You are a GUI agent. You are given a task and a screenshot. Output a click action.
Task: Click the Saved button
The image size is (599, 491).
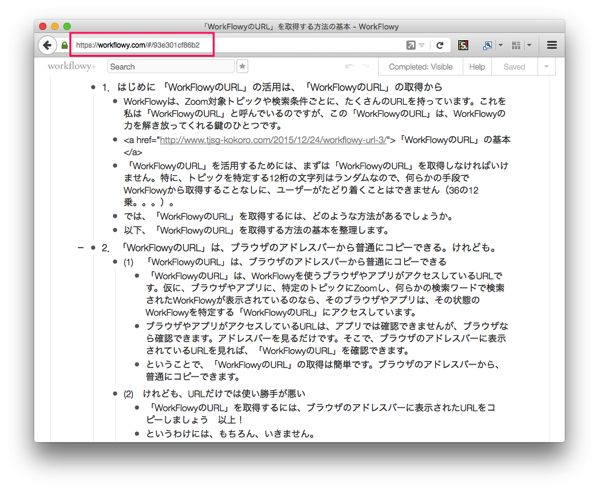[x=514, y=67]
